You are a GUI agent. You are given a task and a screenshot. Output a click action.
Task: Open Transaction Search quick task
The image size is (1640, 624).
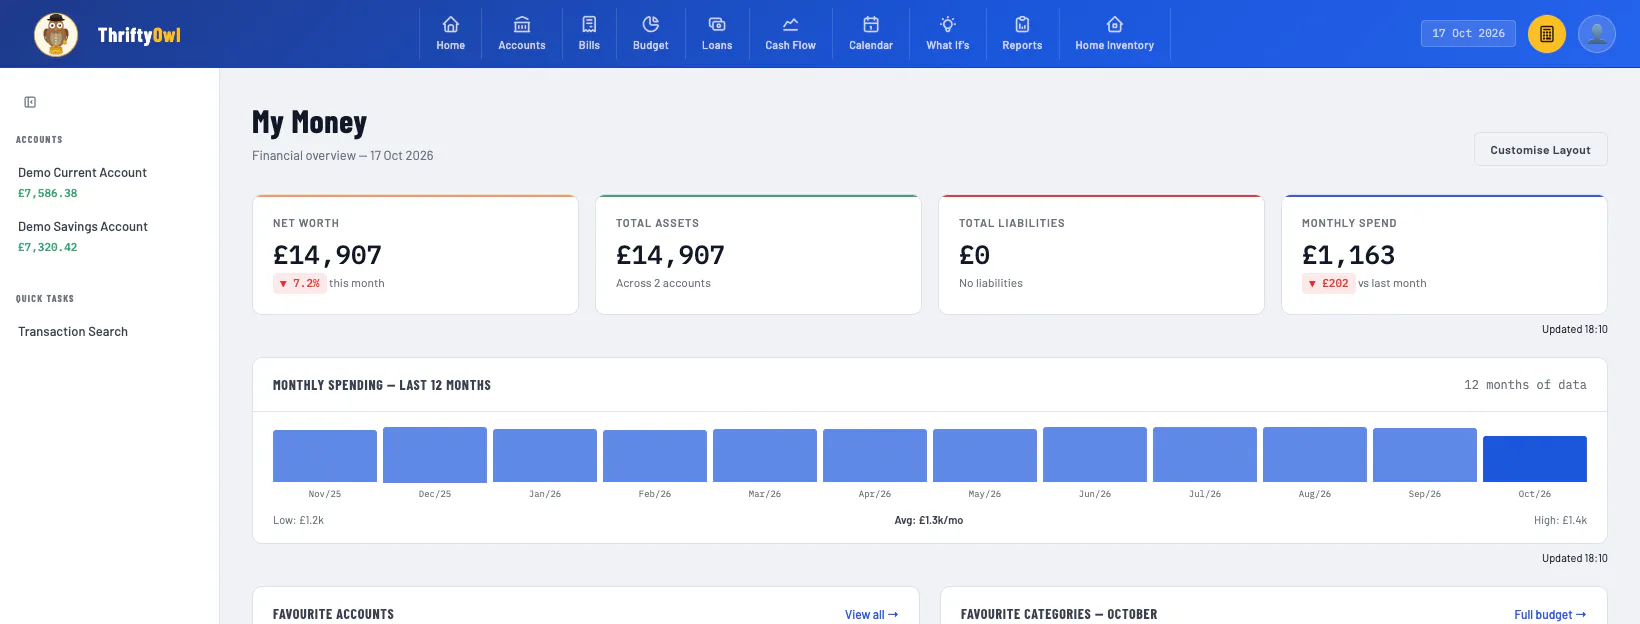click(x=73, y=332)
